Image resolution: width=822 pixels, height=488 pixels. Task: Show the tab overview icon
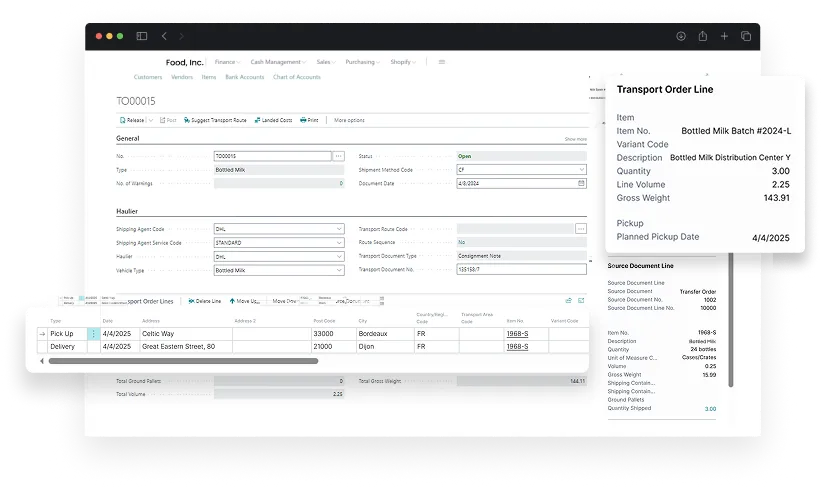pyautogui.click(x=746, y=36)
